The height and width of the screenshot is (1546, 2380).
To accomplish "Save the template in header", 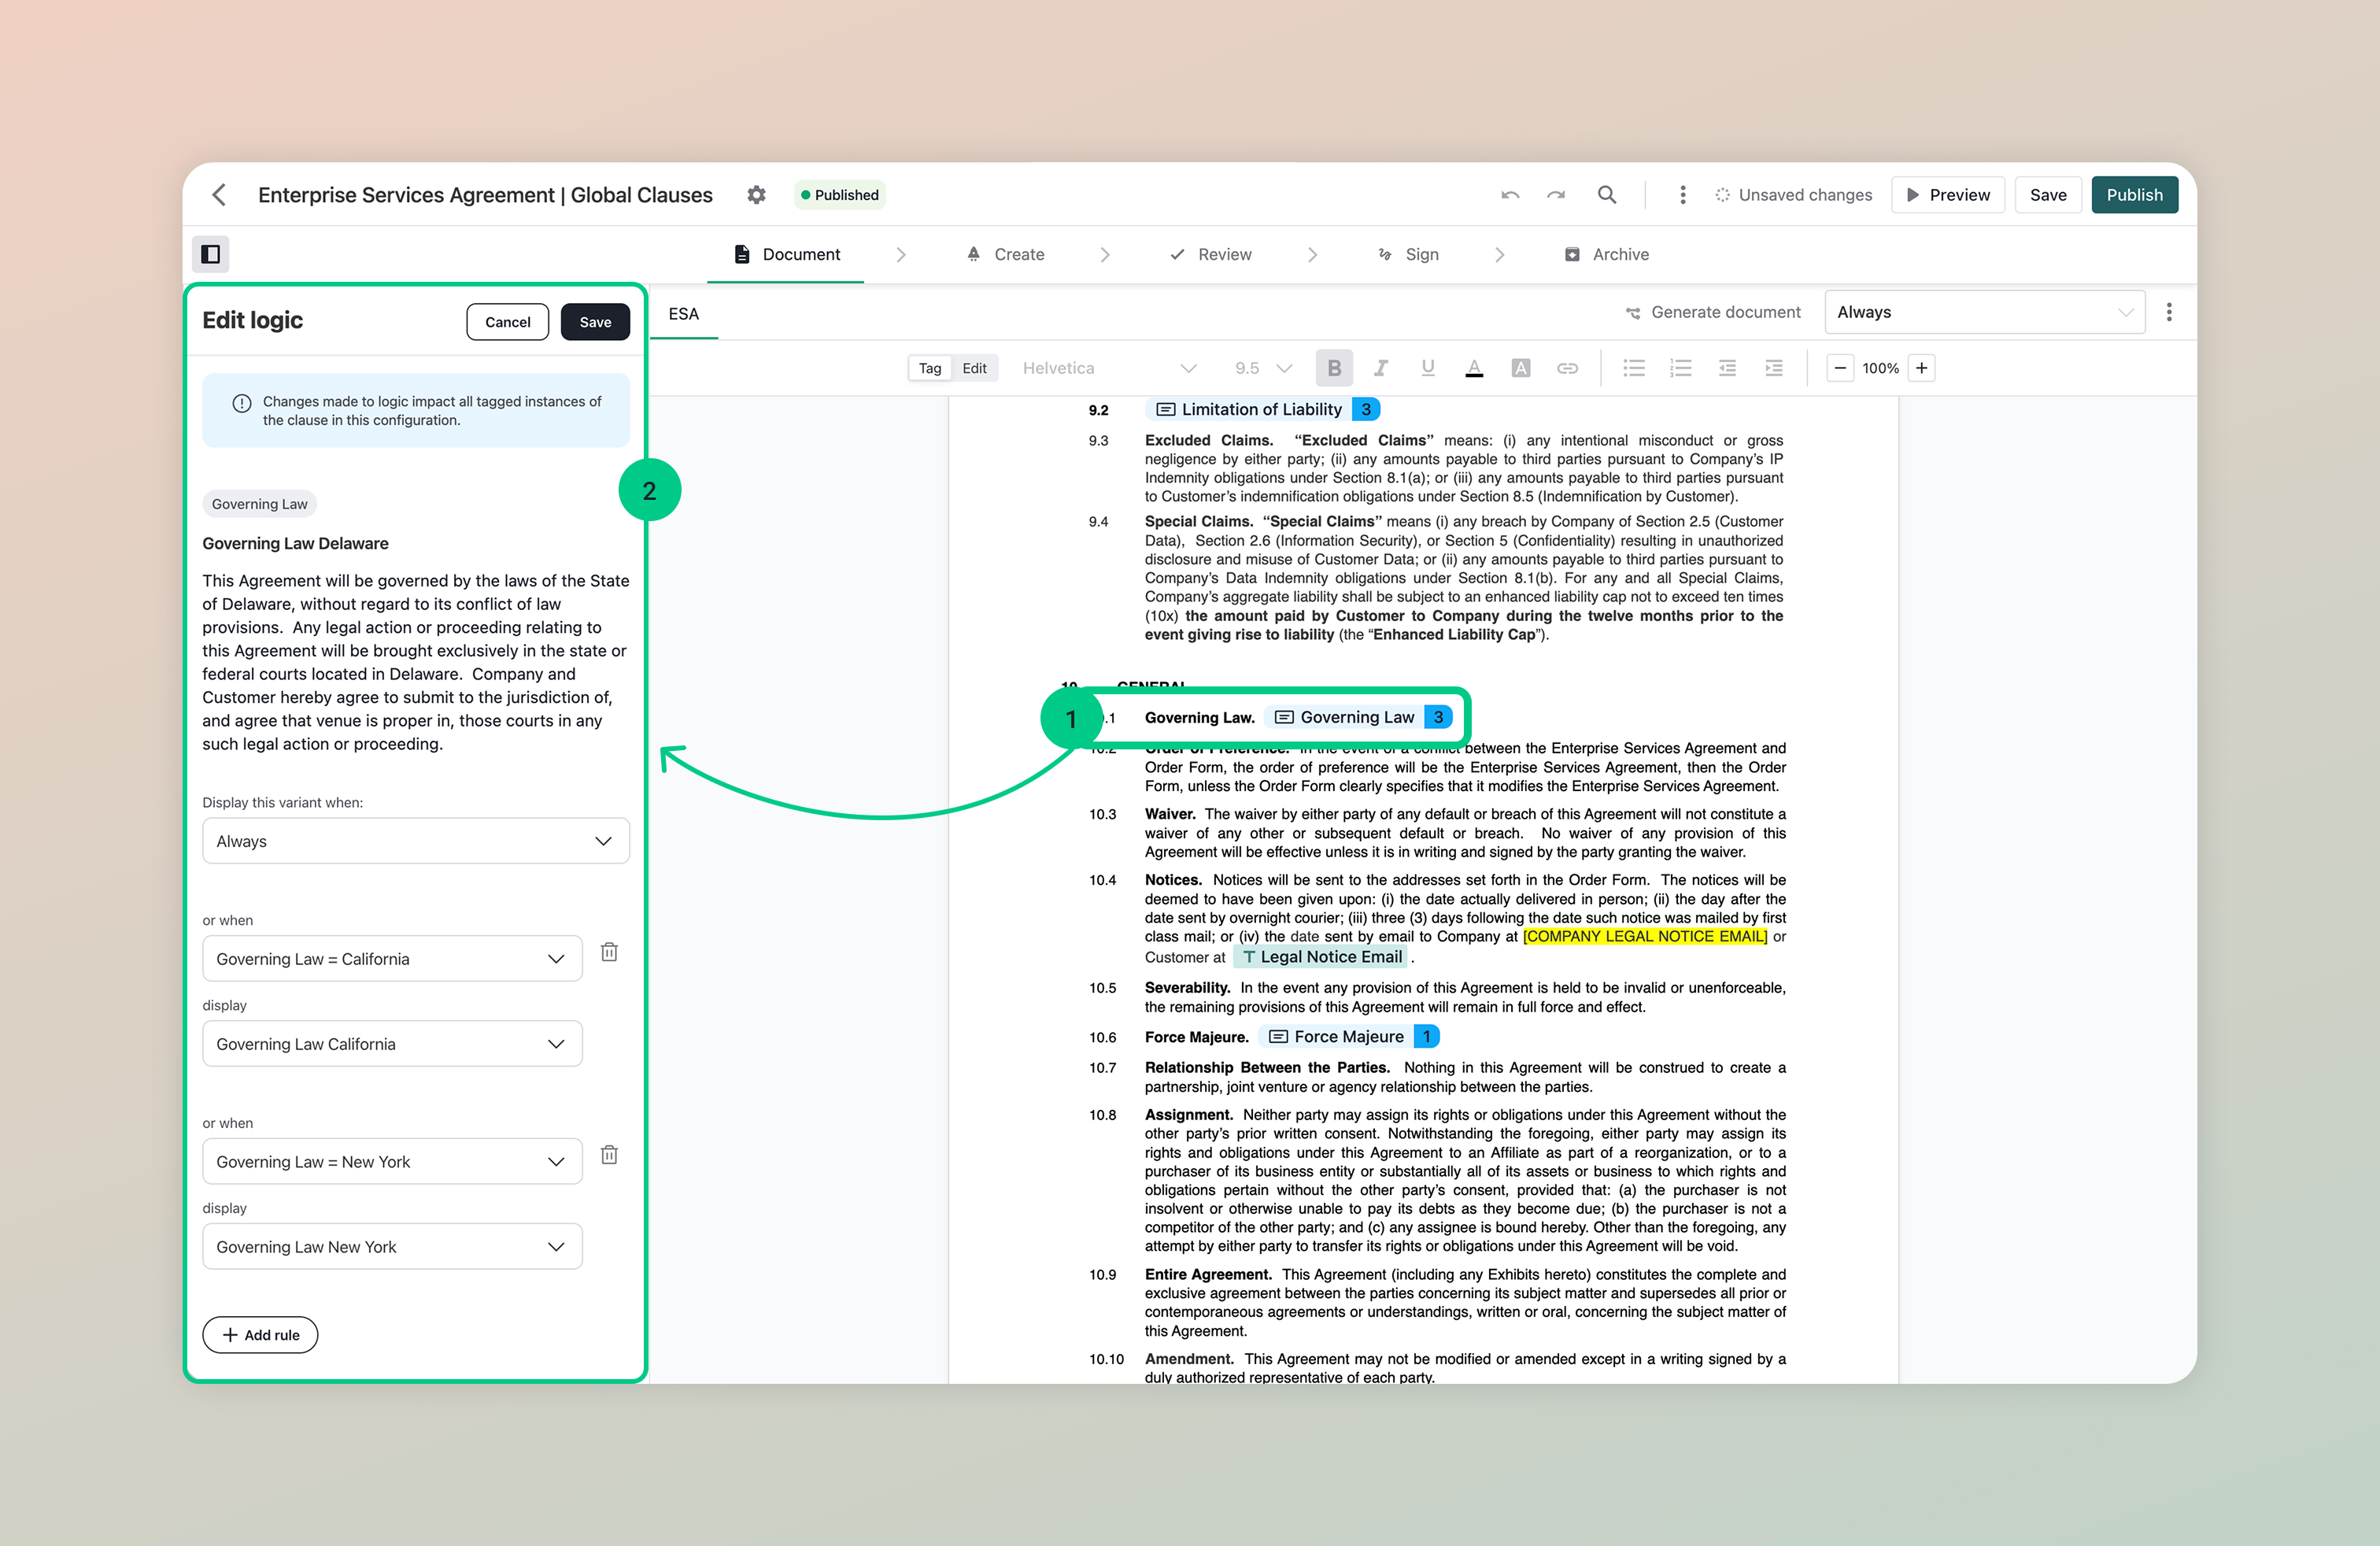I will click(2048, 195).
